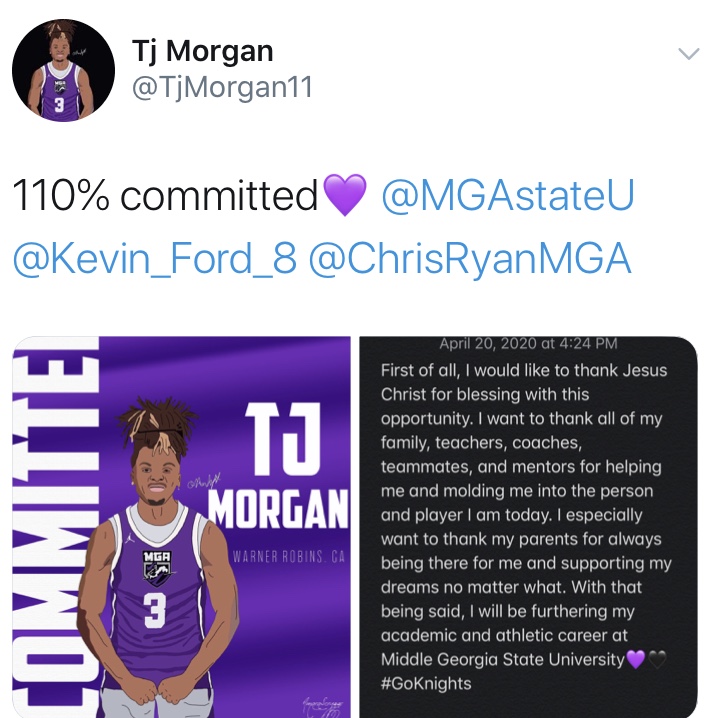Open the @Kevin_Ford_8 mention
Screen dimensions: 710x718
pos(155,258)
